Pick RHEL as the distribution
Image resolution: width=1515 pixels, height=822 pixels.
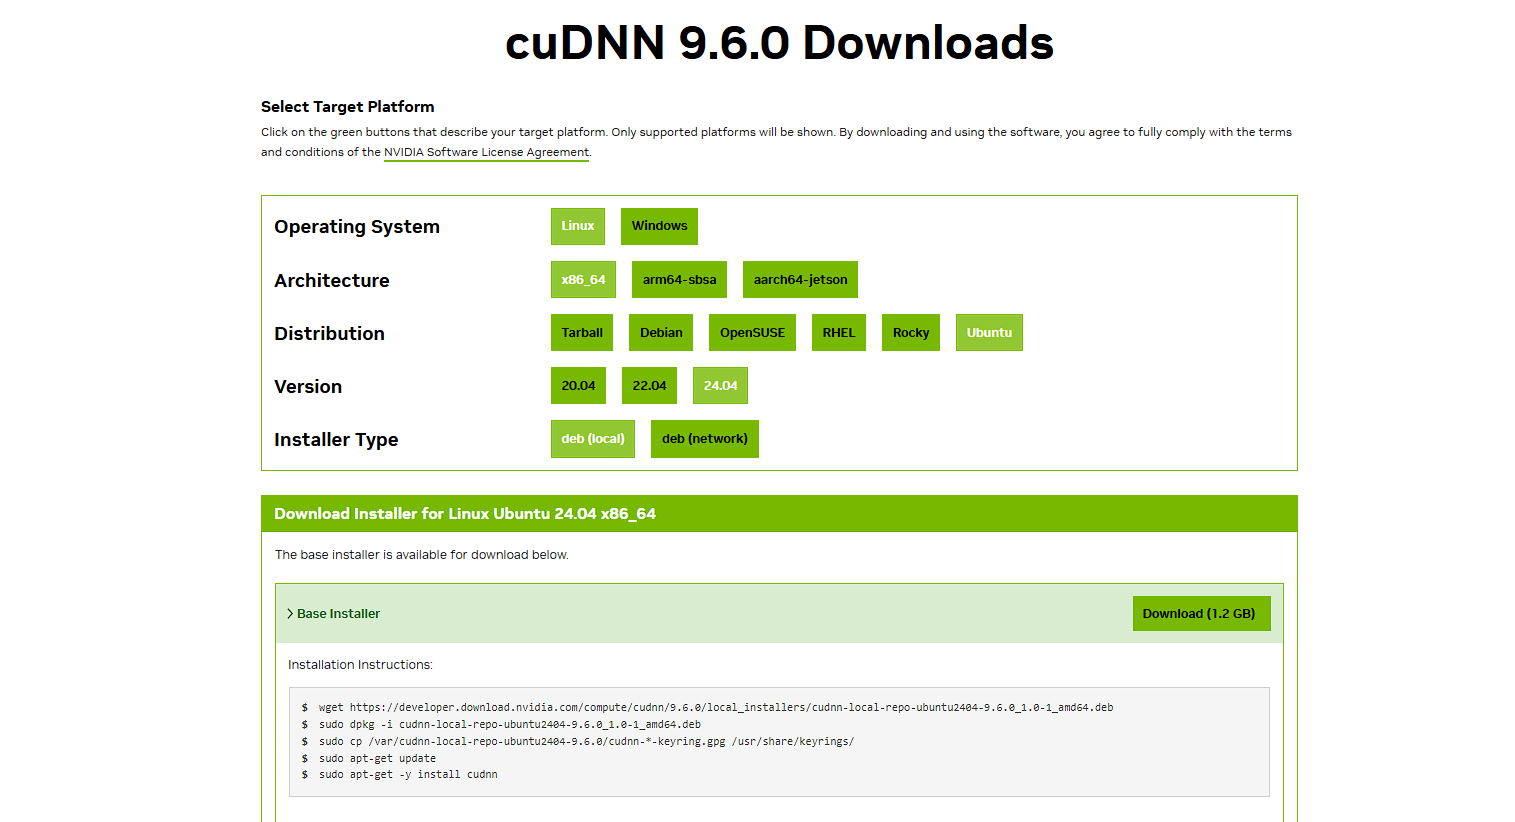[838, 333]
